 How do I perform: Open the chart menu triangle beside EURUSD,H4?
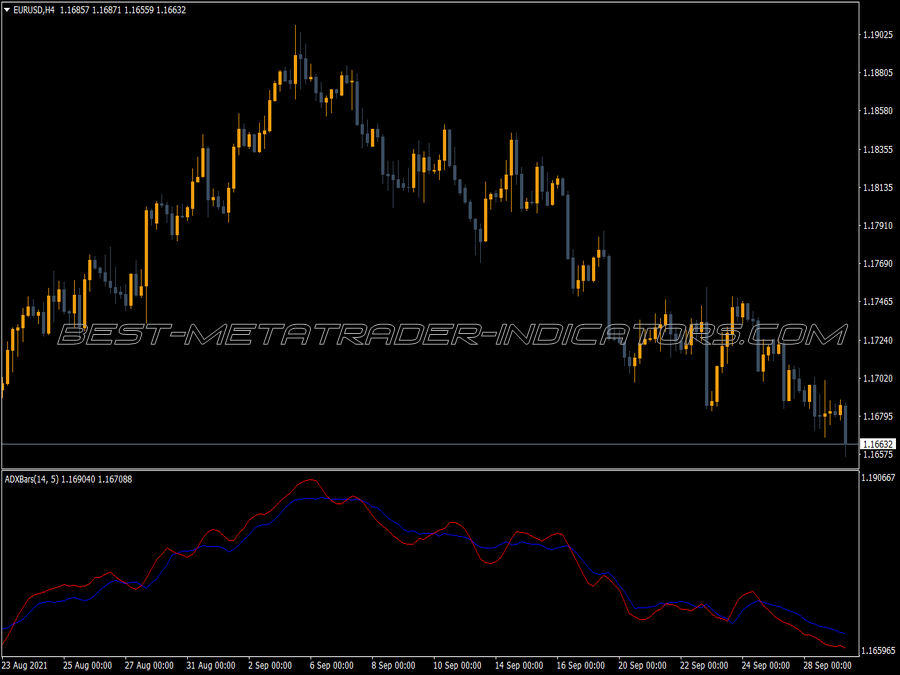pos(7,10)
